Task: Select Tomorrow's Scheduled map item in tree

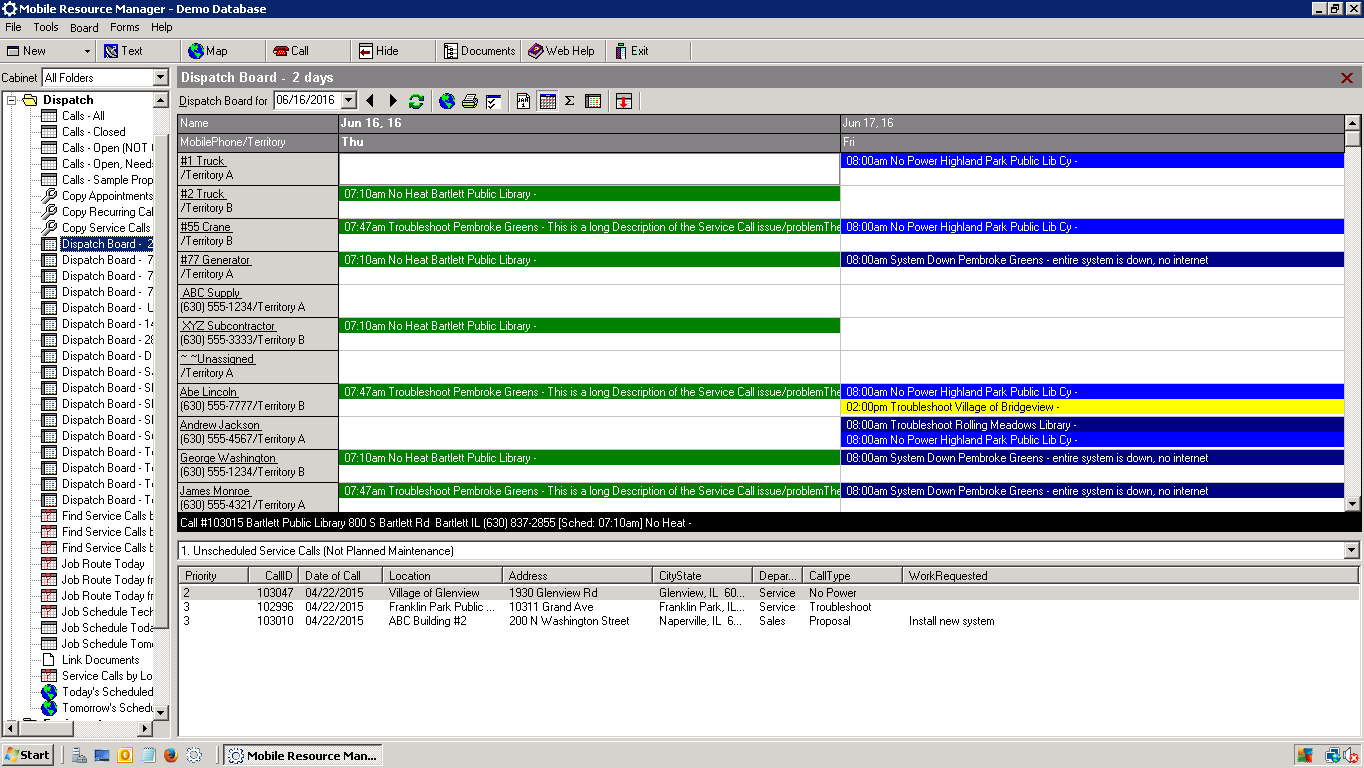Action: click(107, 708)
